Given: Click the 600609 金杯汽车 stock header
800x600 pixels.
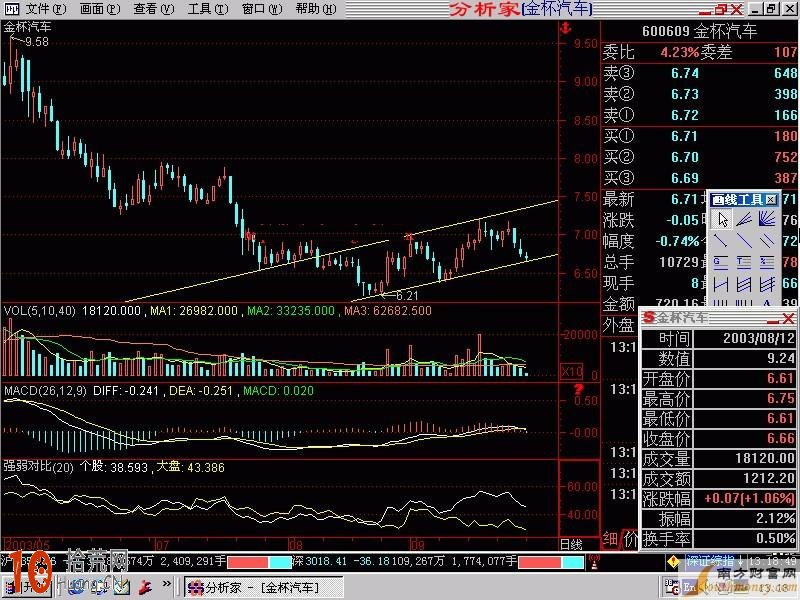Looking at the screenshot, I should [x=699, y=31].
